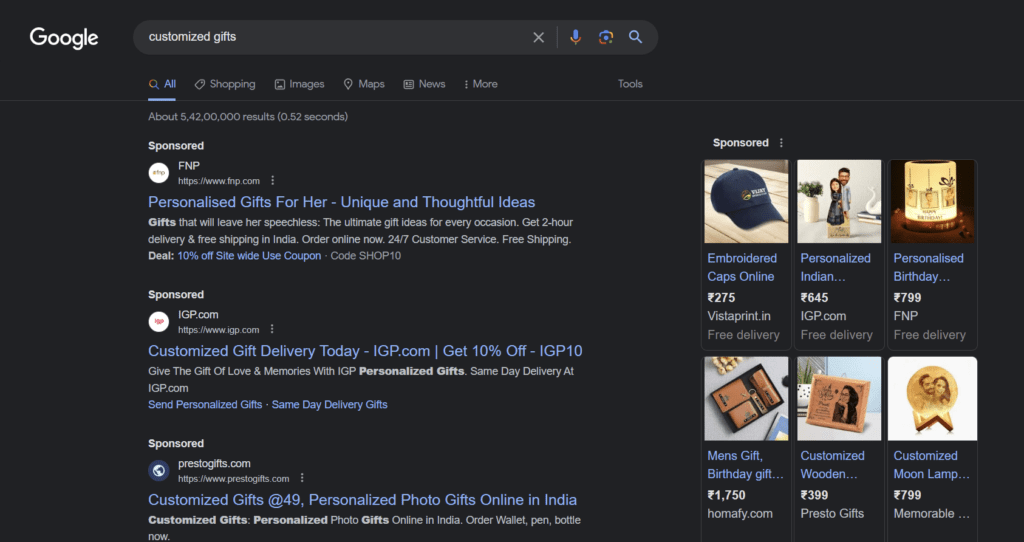The height and width of the screenshot is (542, 1024).
Task: Open Customized Moon Lamp product link
Action: click(x=931, y=465)
